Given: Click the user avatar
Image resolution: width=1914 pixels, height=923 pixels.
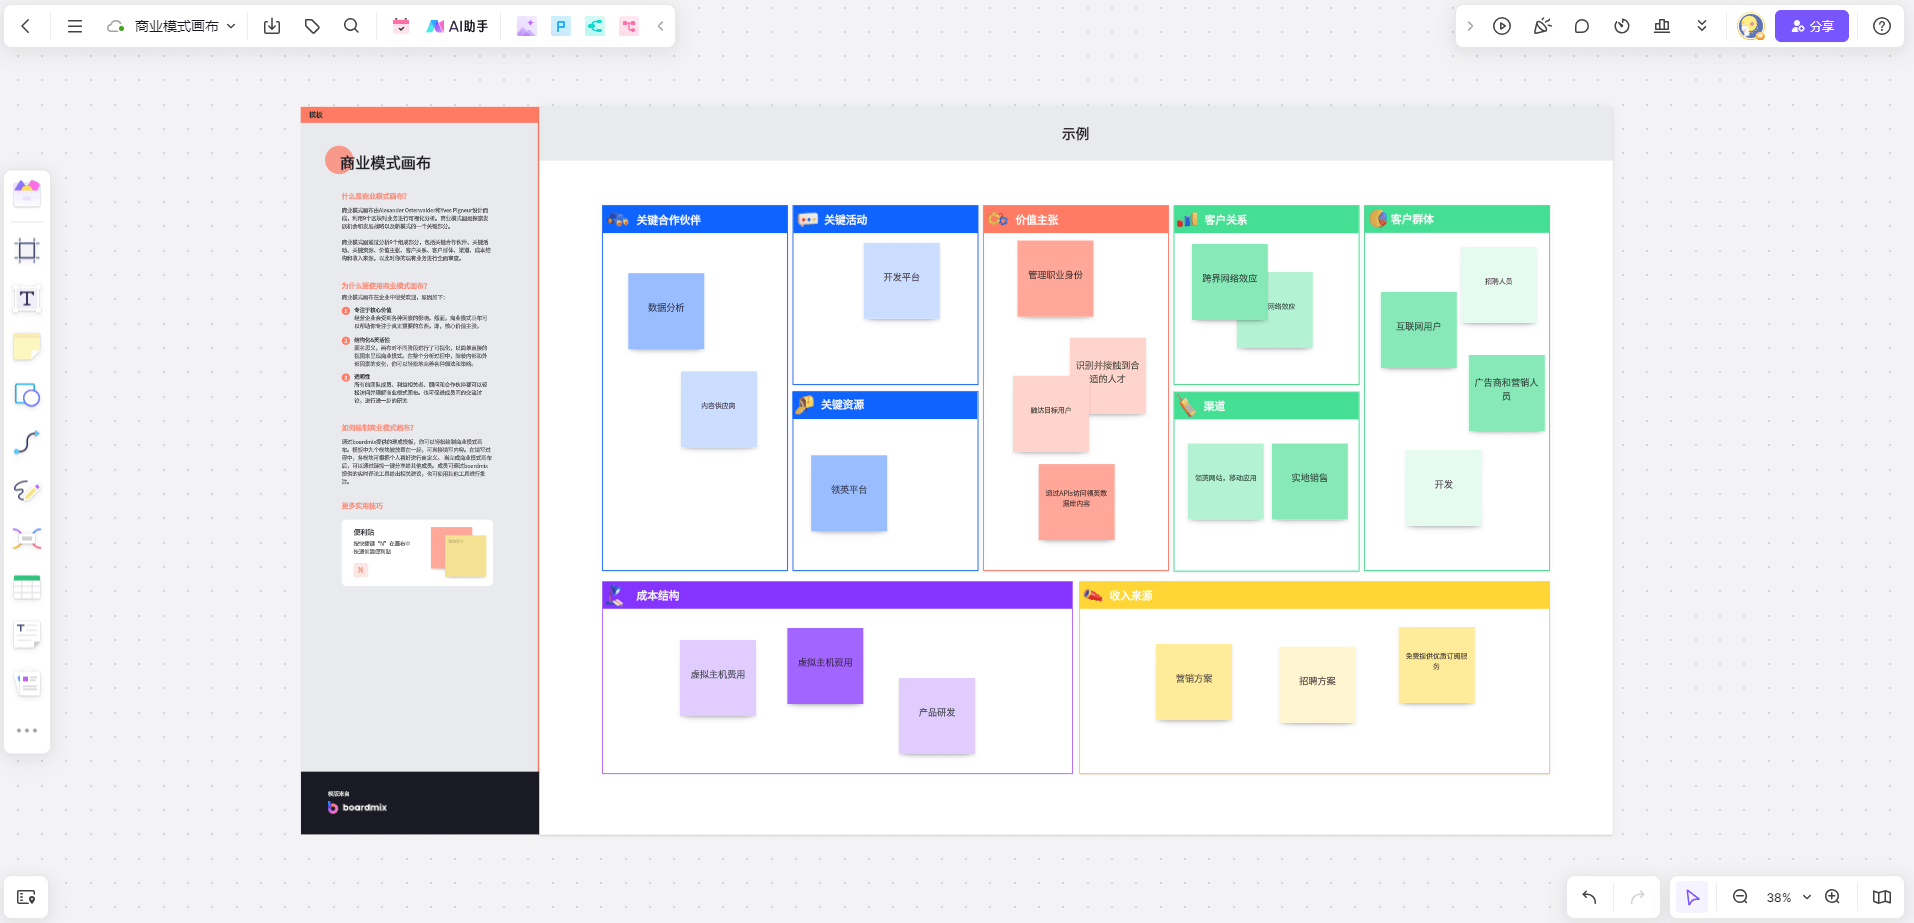Looking at the screenshot, I should [1750, 26].
